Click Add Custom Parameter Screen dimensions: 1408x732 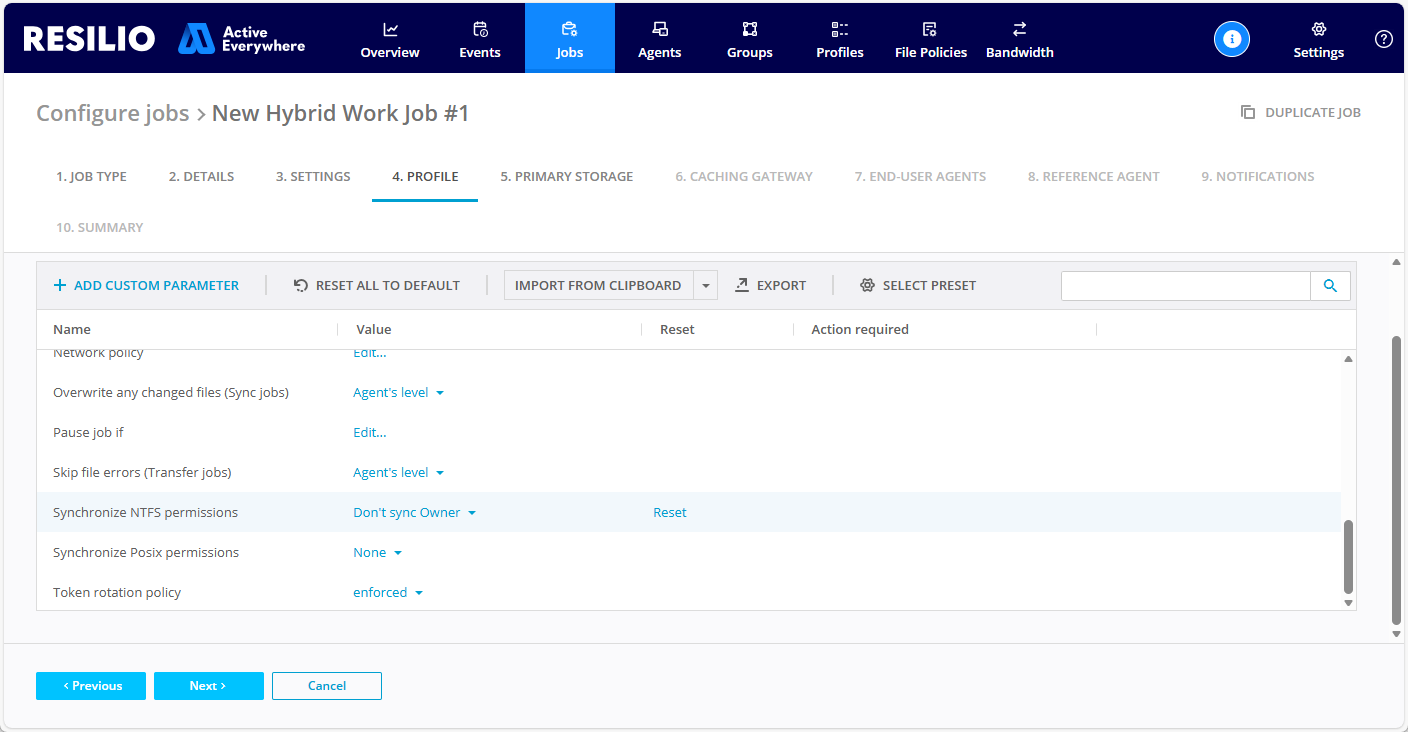tap(146, 286)
